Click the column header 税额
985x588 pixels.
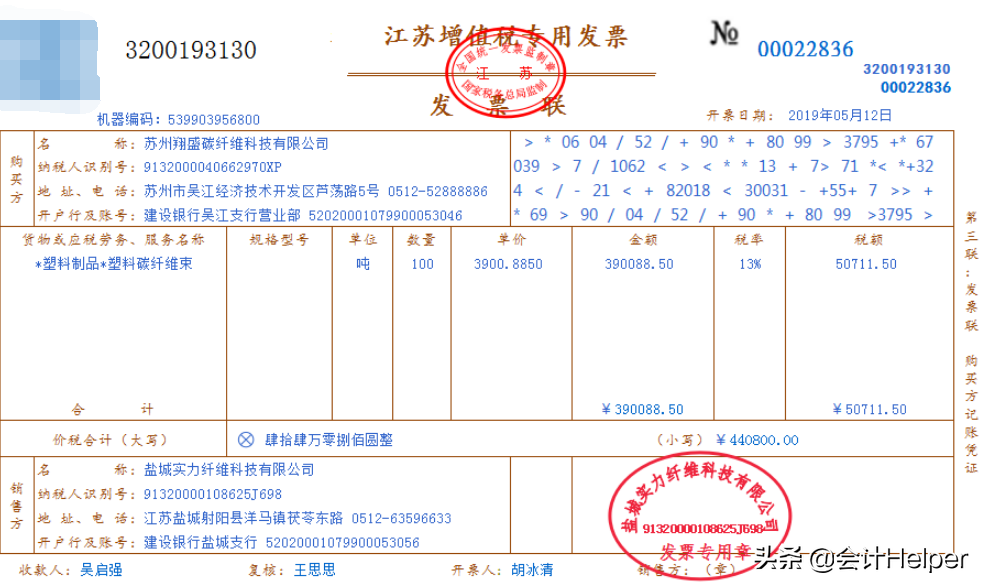click(869, 239)
